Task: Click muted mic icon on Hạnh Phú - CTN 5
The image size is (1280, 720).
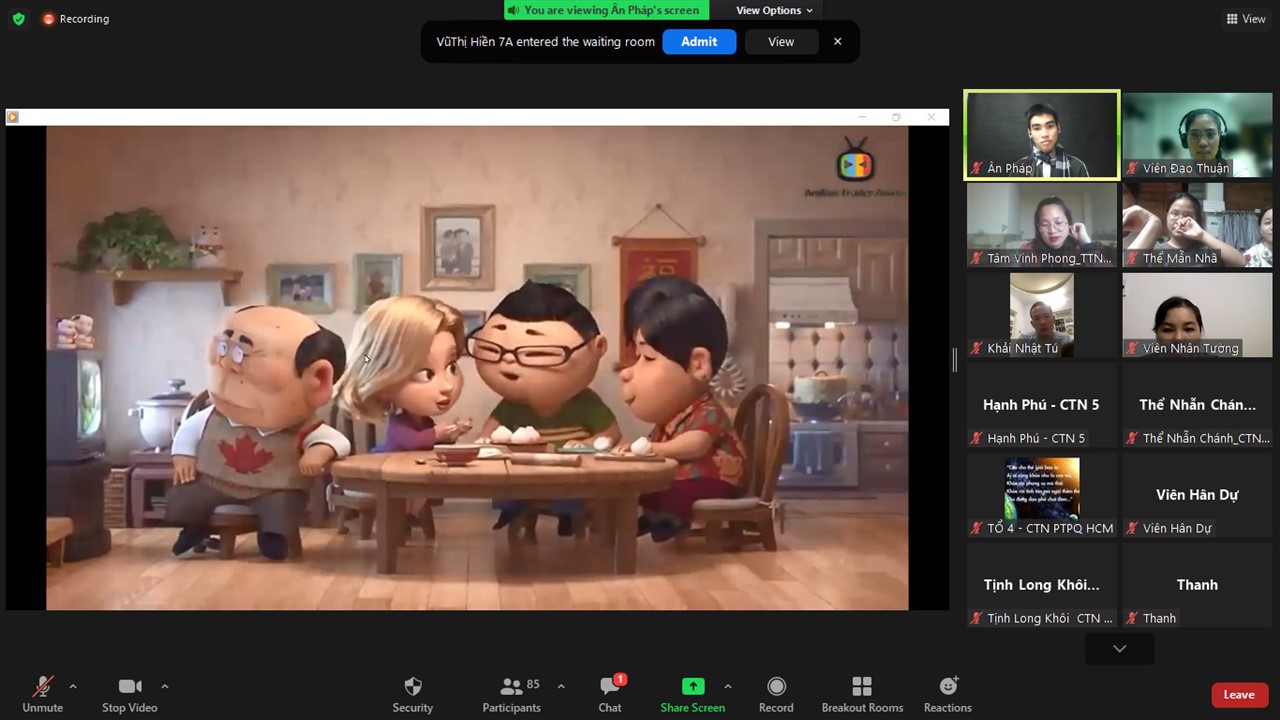Action: (977, 438)
